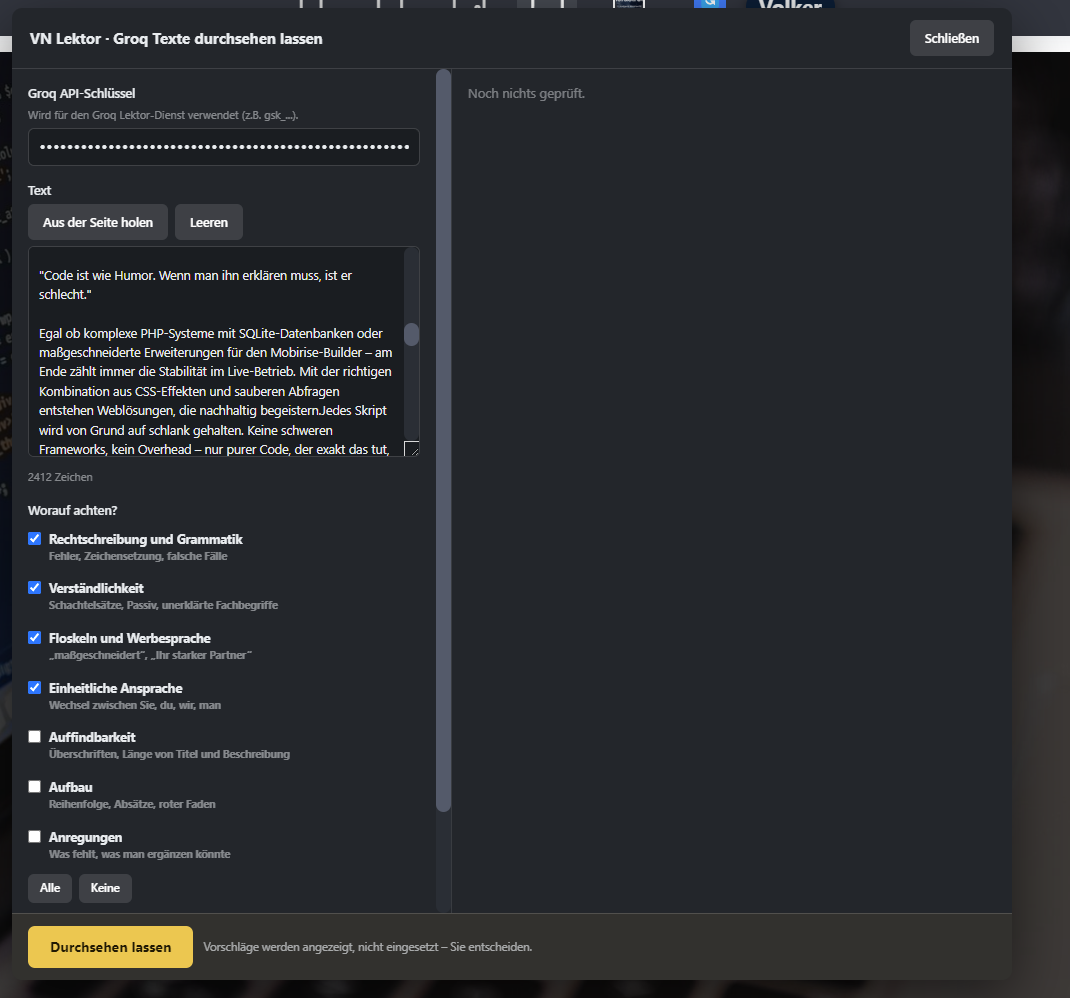The height and width of the screenshot is (998, 1070).
Task: Click the left panel vertical scrollbar
Action: [x=444, y=440]
